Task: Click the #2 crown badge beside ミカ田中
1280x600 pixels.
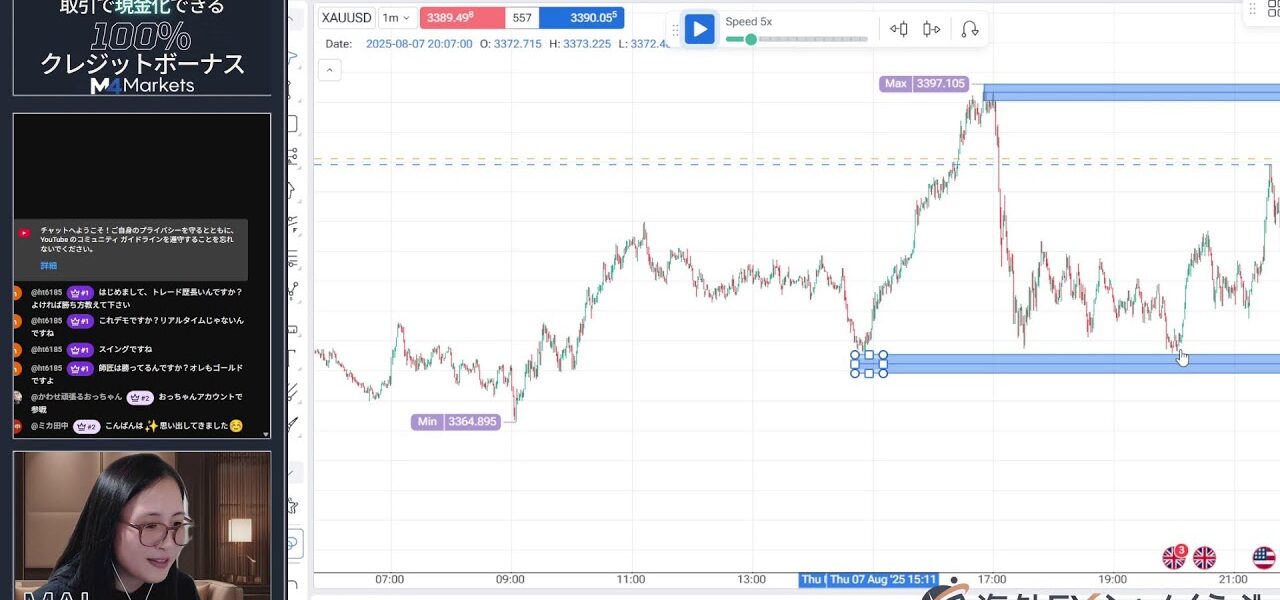Action: click(x=86, y=427)
